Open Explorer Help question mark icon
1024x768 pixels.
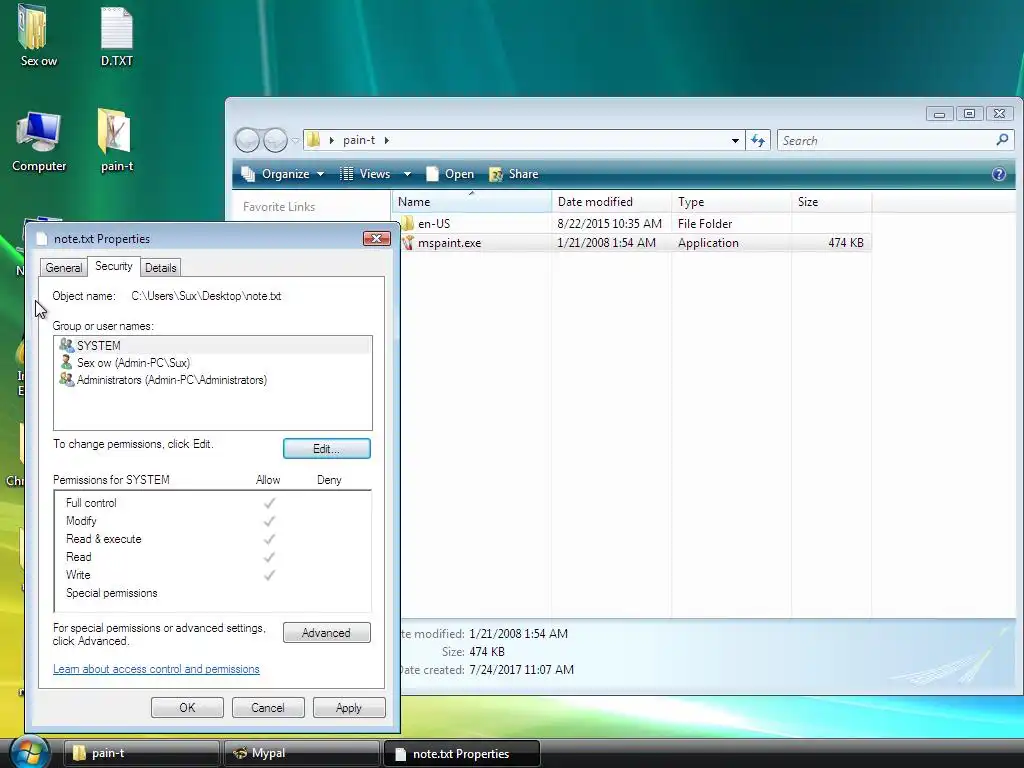click(999, 174)
